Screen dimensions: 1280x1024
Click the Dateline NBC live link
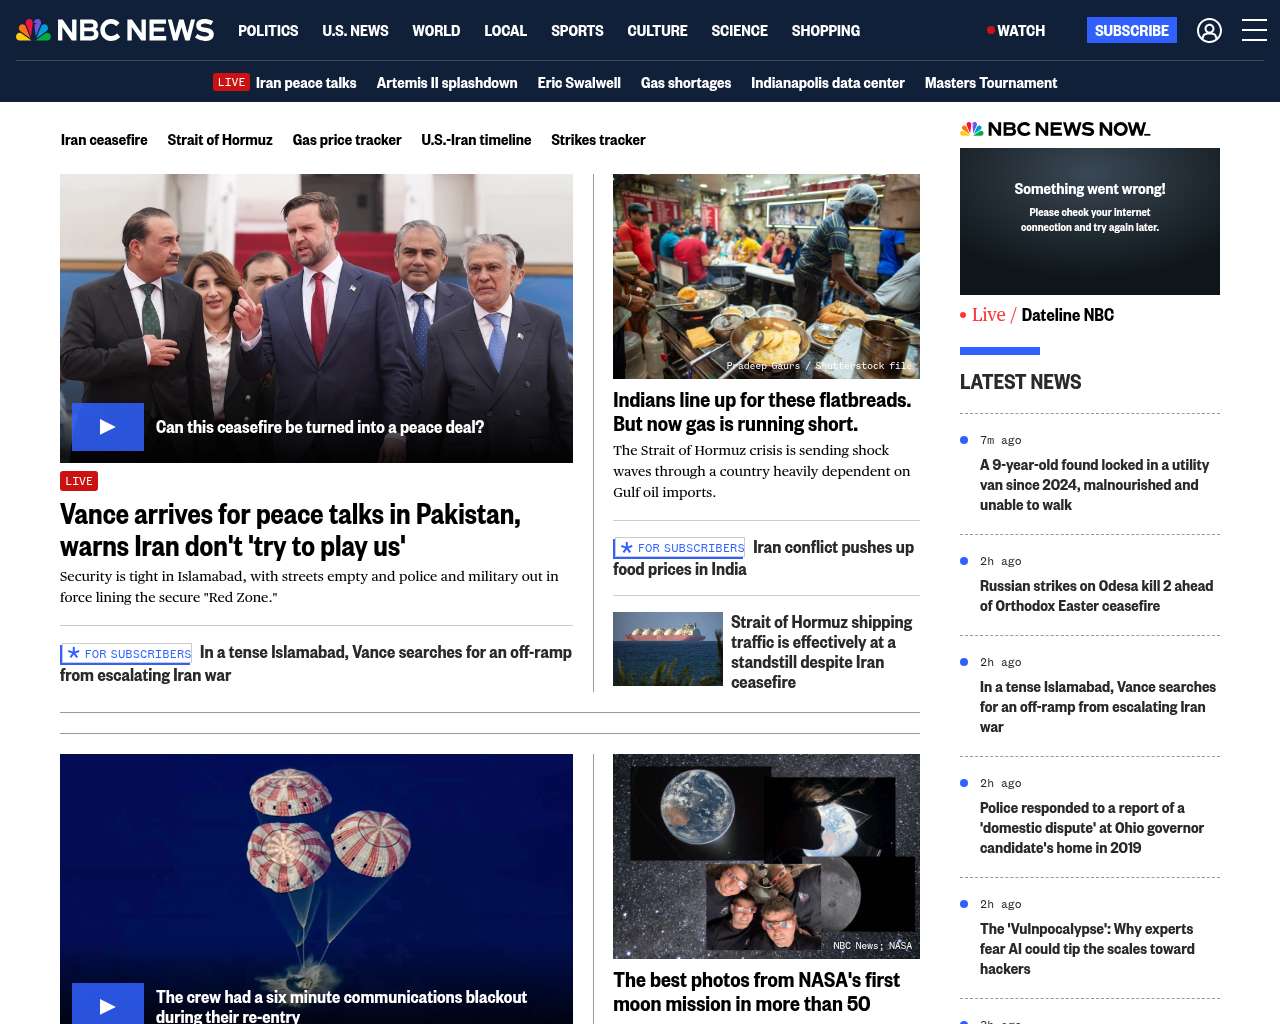point(1067,315)
